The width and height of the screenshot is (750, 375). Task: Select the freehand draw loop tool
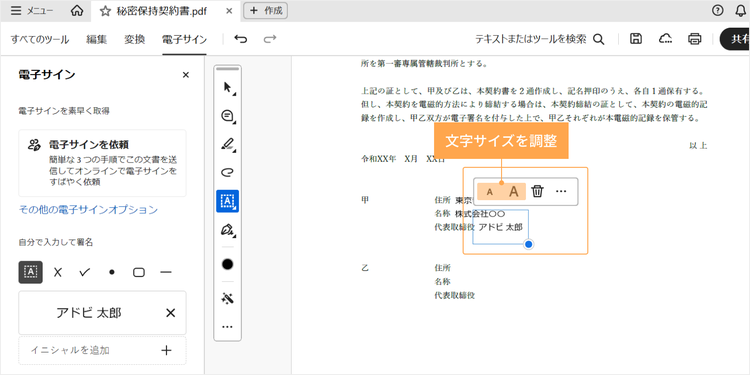228,172
